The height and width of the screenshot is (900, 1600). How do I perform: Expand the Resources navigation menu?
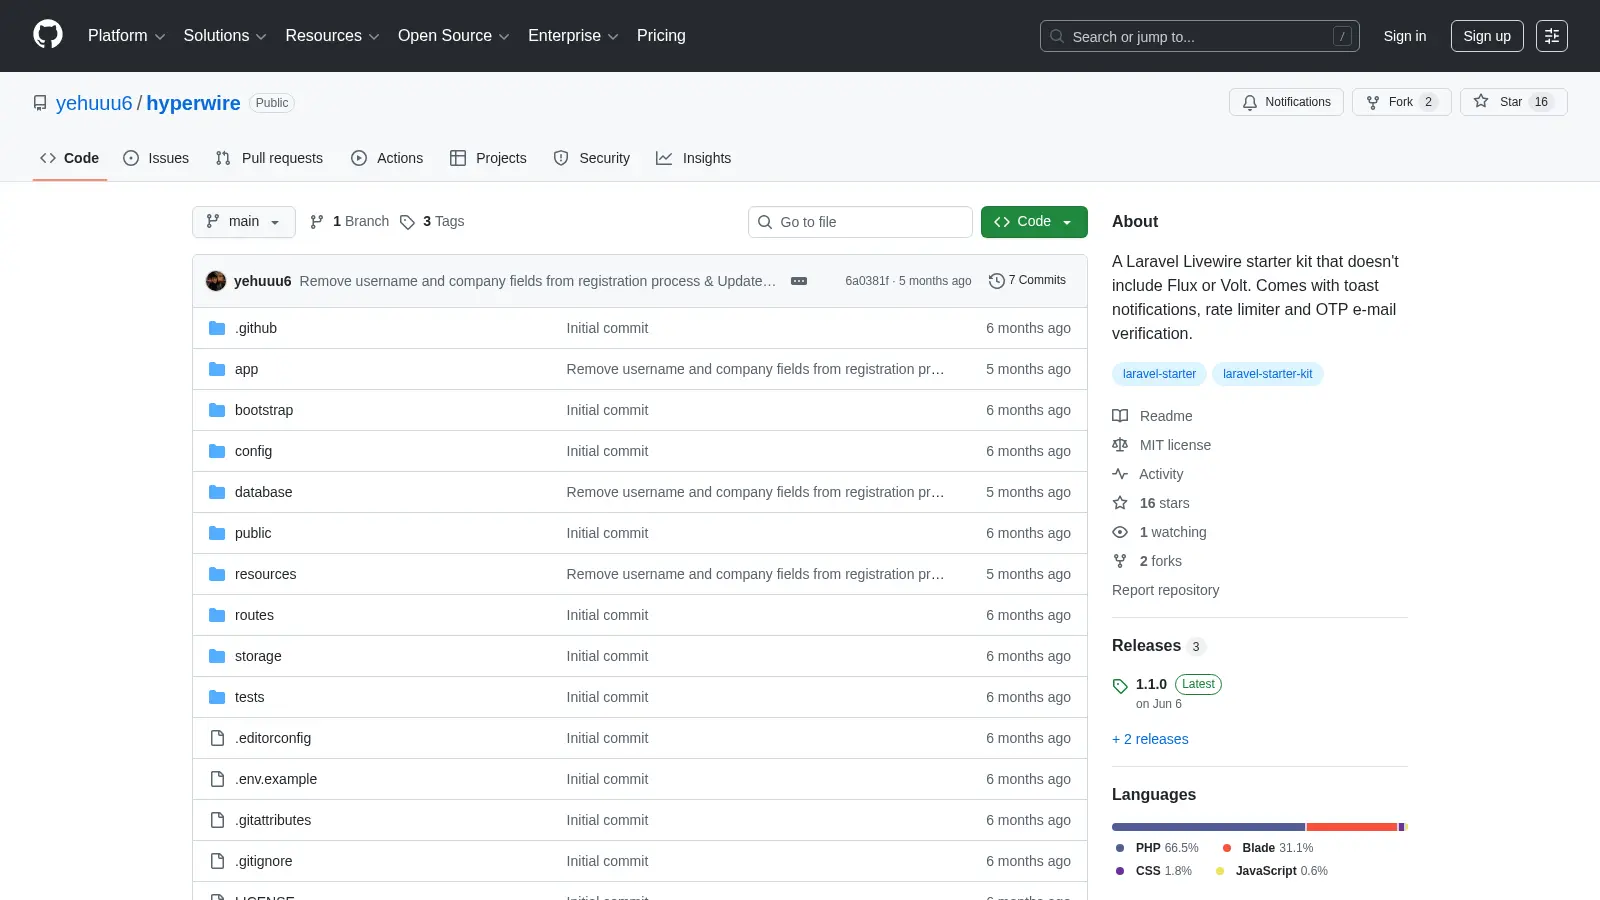[x=332, y=36]
